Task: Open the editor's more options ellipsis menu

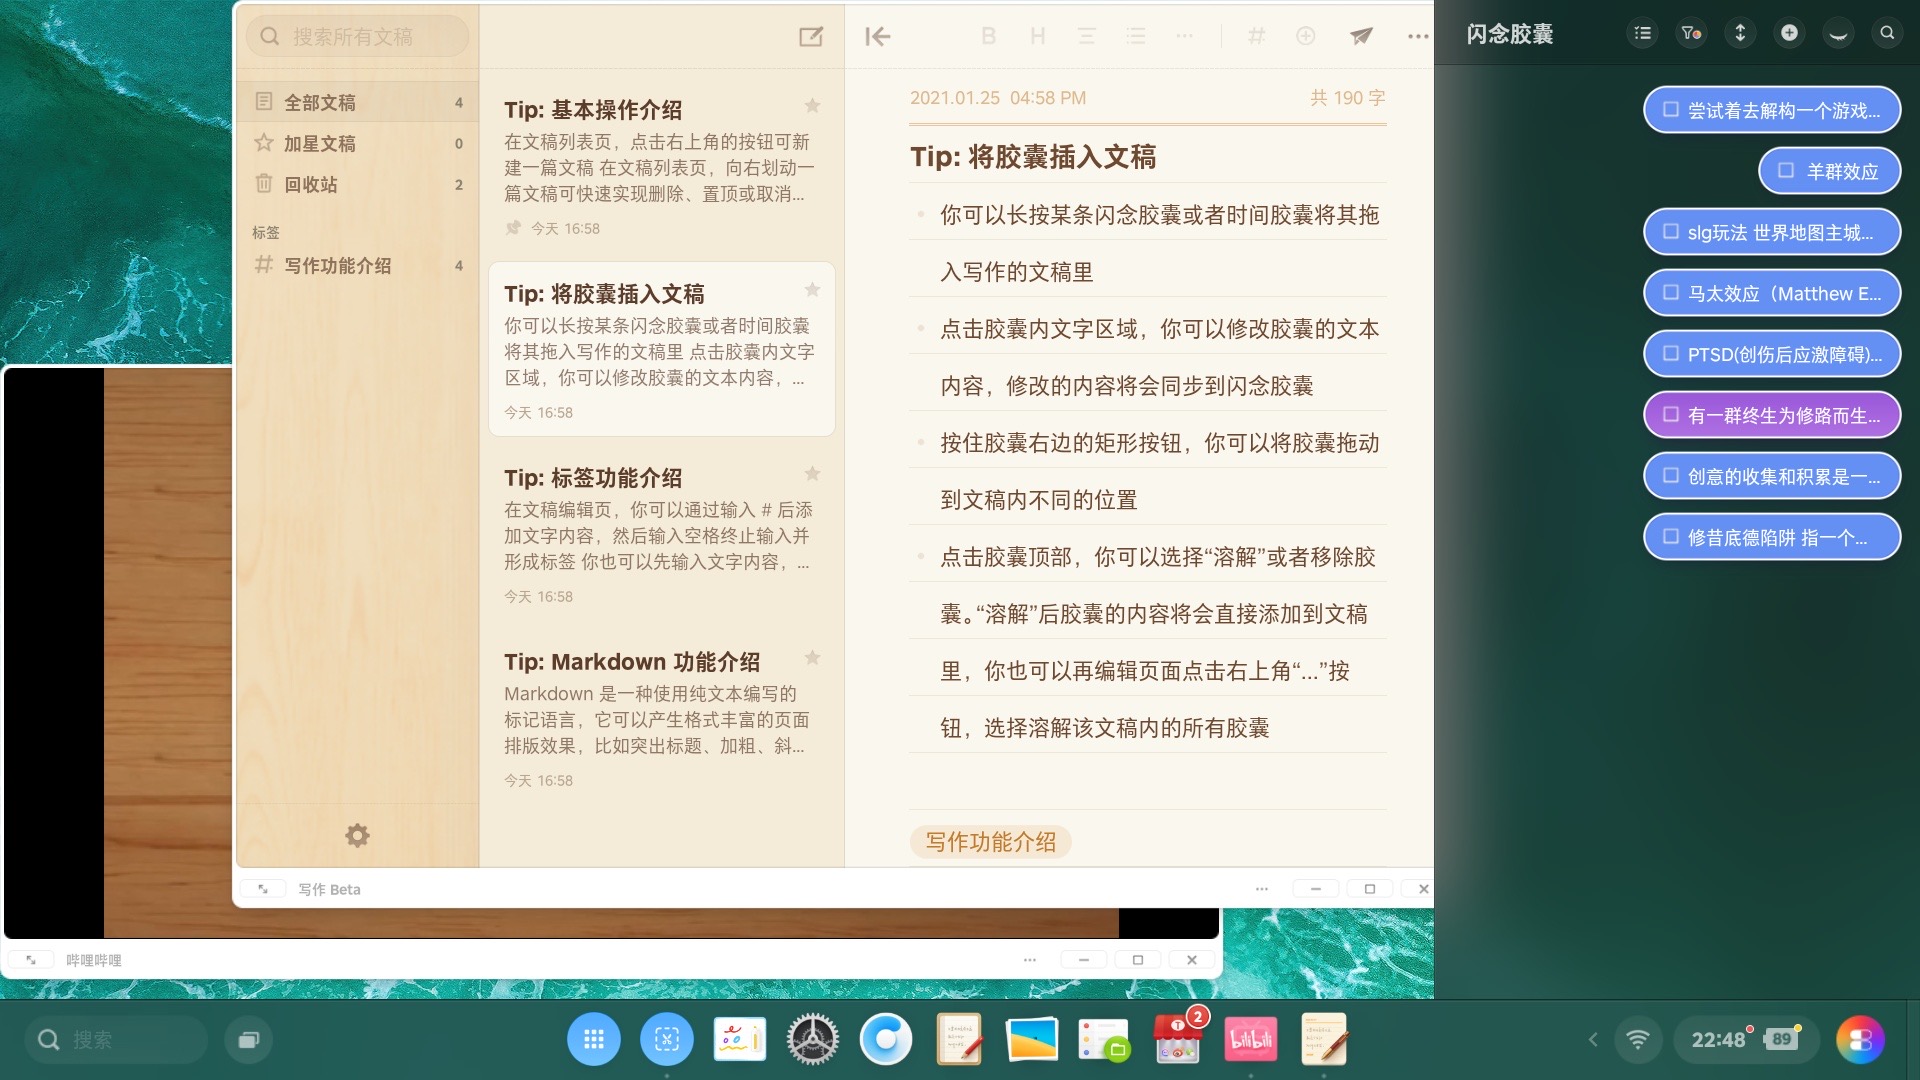Action: (x=1418, y=37)
